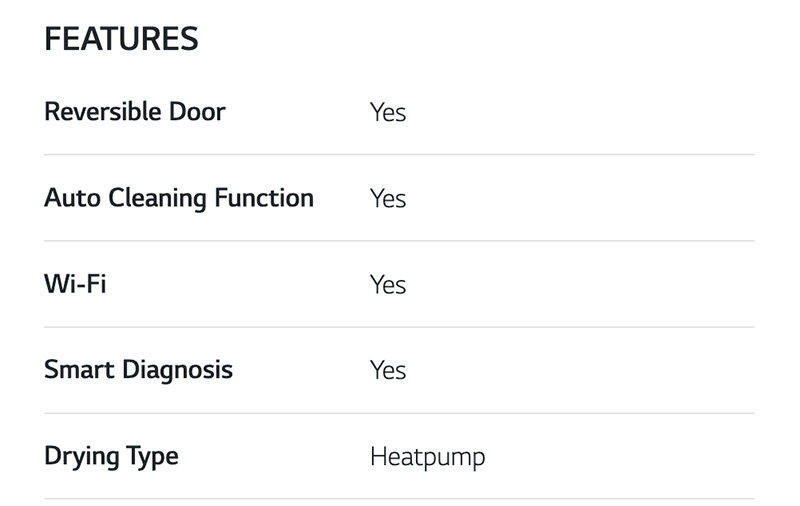This screenshot has width=800, height=506.
Task: Click the divider line below Drying Type row
Action: [399, 499]
